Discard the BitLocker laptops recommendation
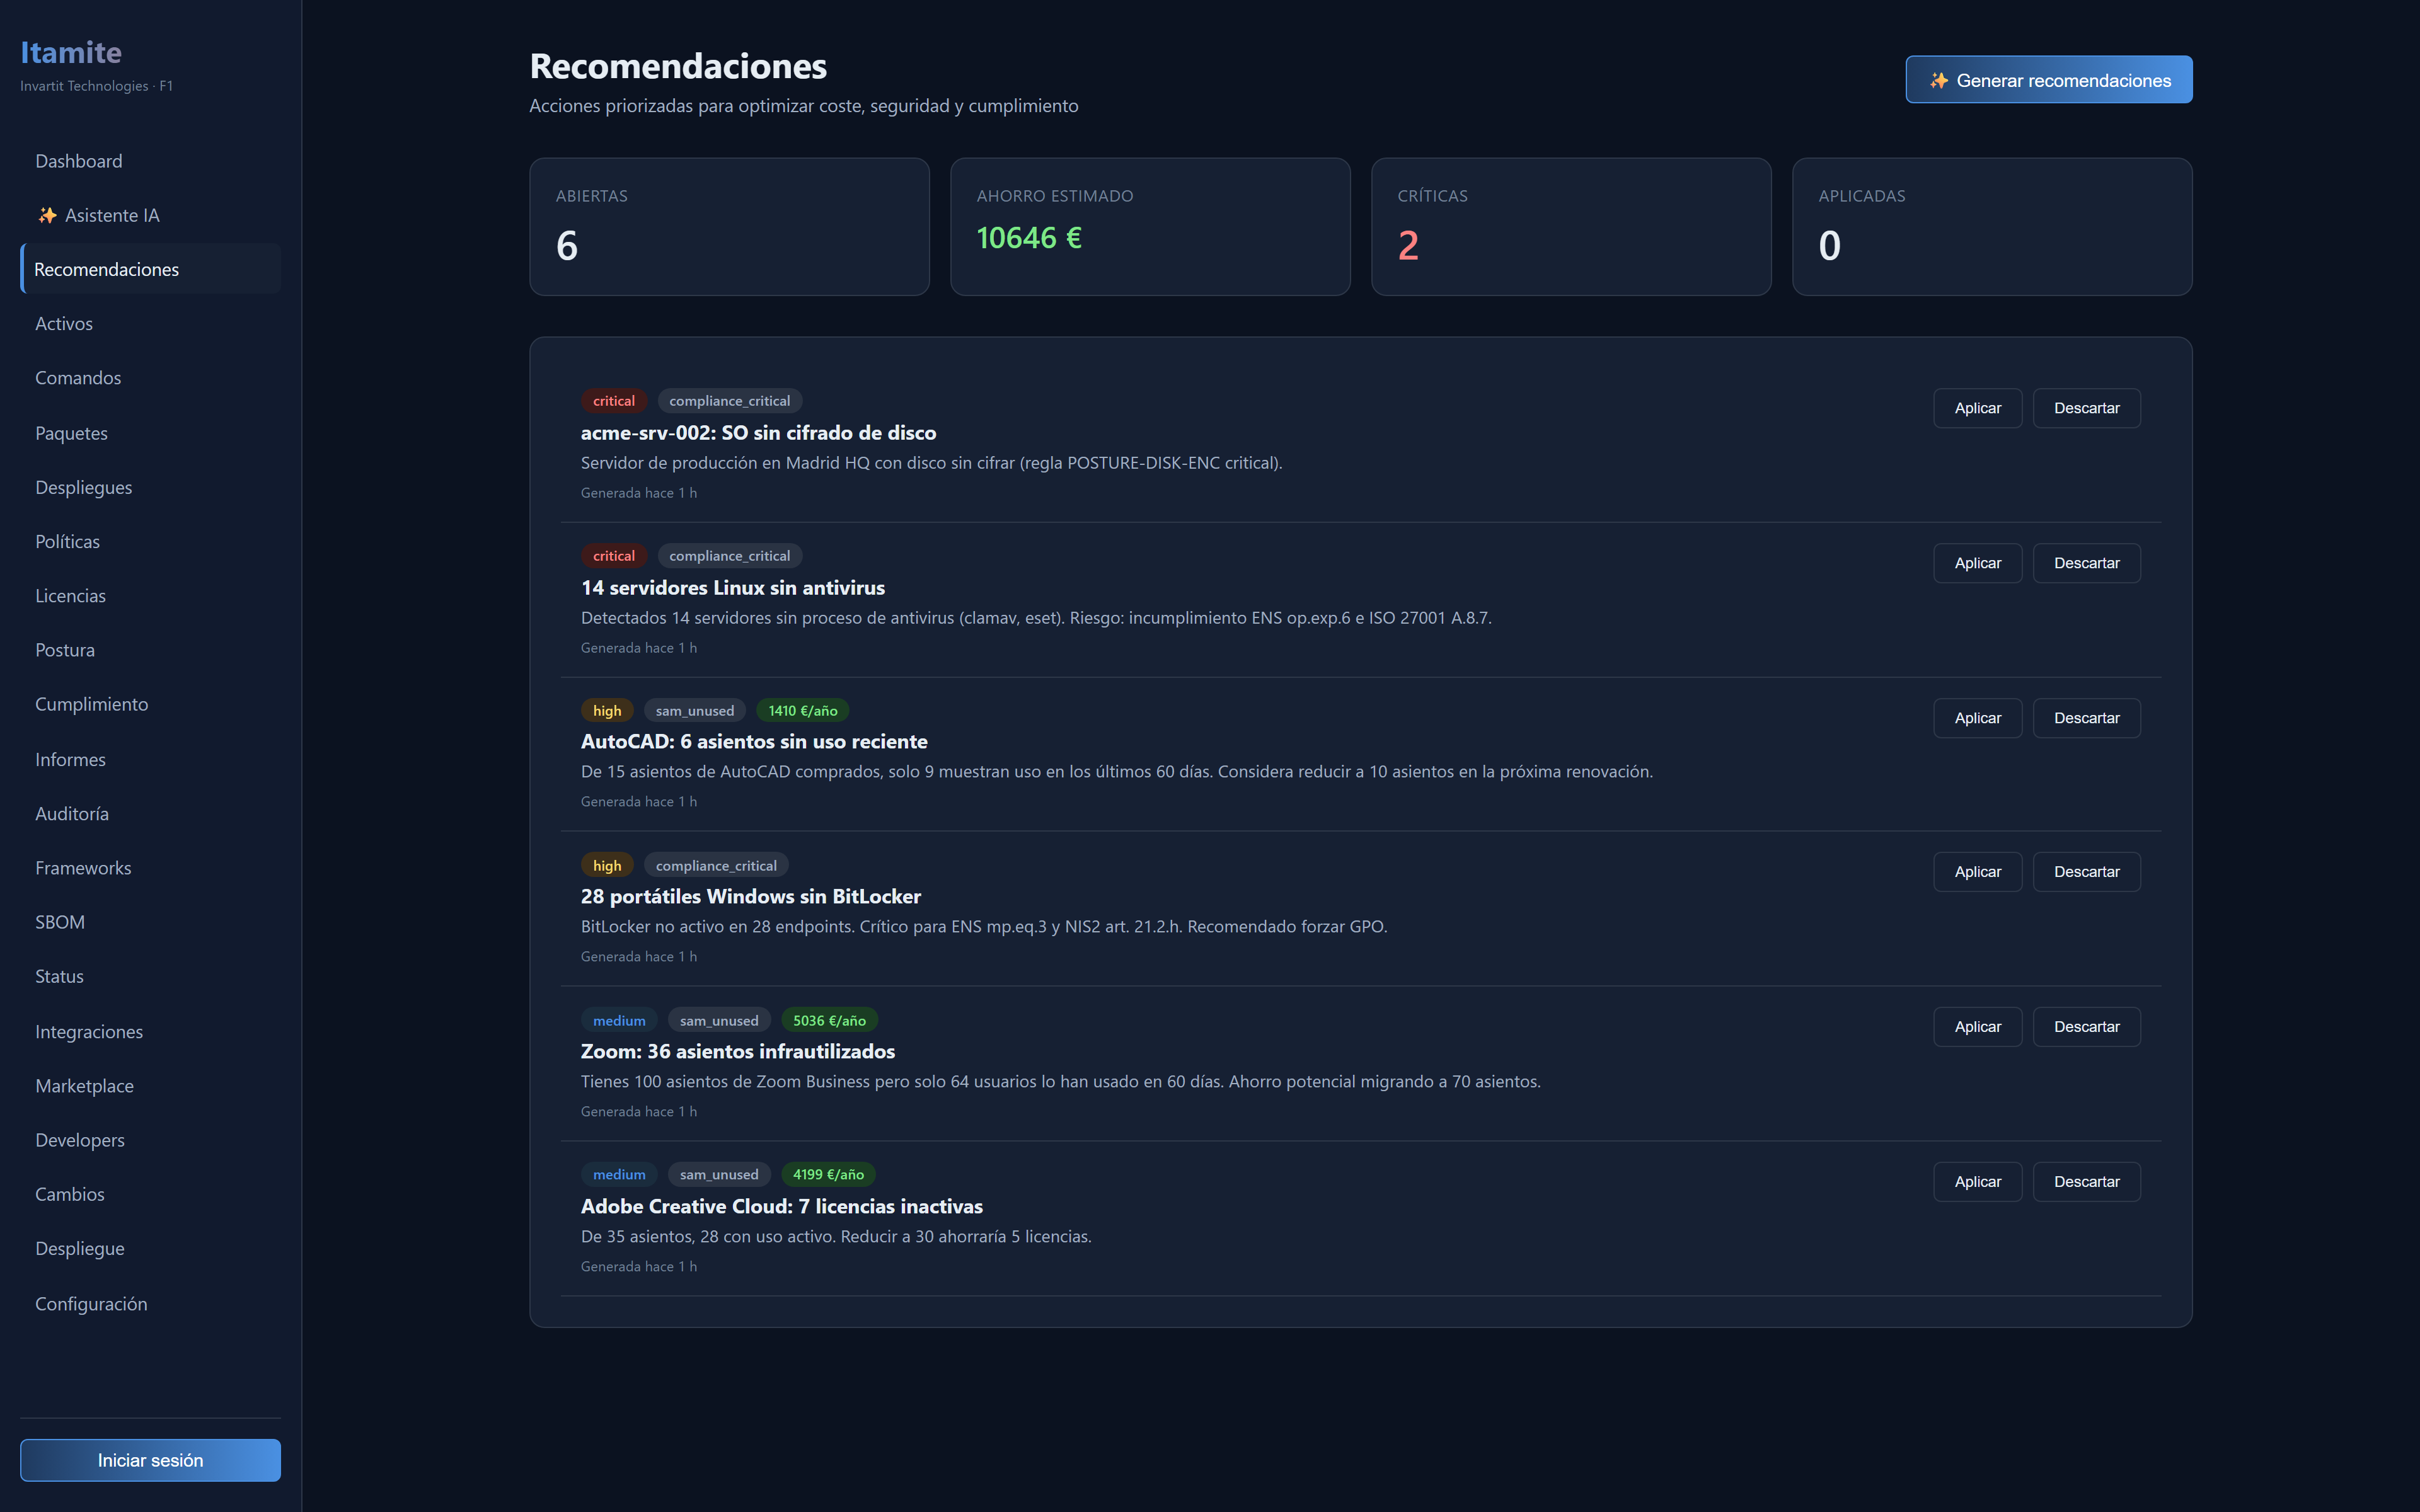This screenshot has height=1512, width=2420. [x=2086, y=872]
